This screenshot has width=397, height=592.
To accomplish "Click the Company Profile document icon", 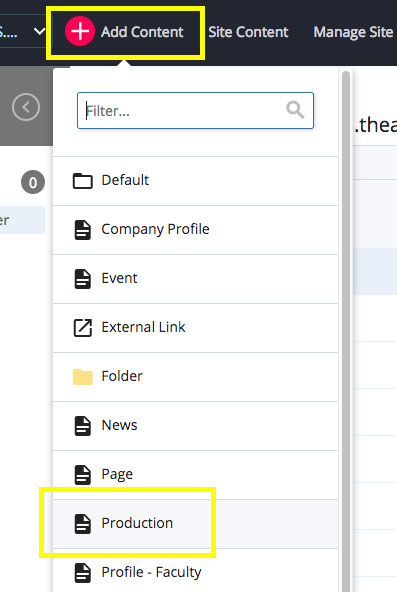I will tap(83, 230).
